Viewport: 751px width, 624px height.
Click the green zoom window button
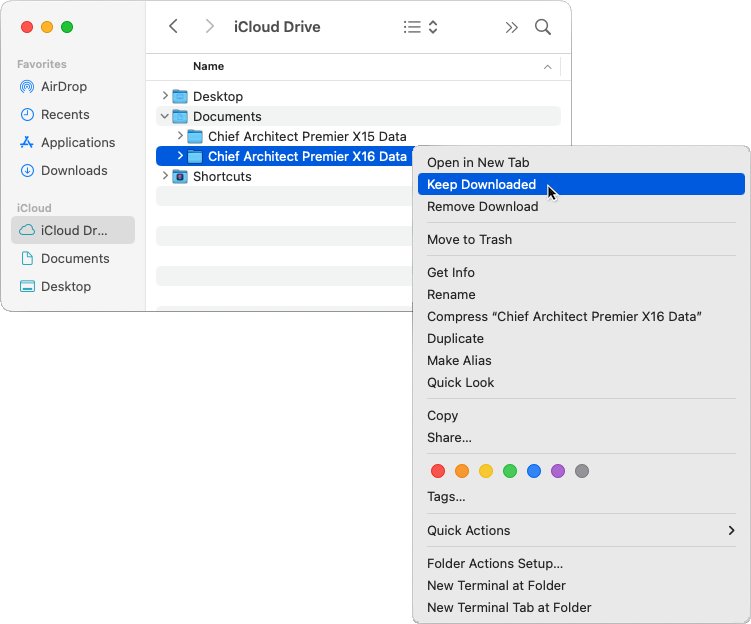point(67,27)
